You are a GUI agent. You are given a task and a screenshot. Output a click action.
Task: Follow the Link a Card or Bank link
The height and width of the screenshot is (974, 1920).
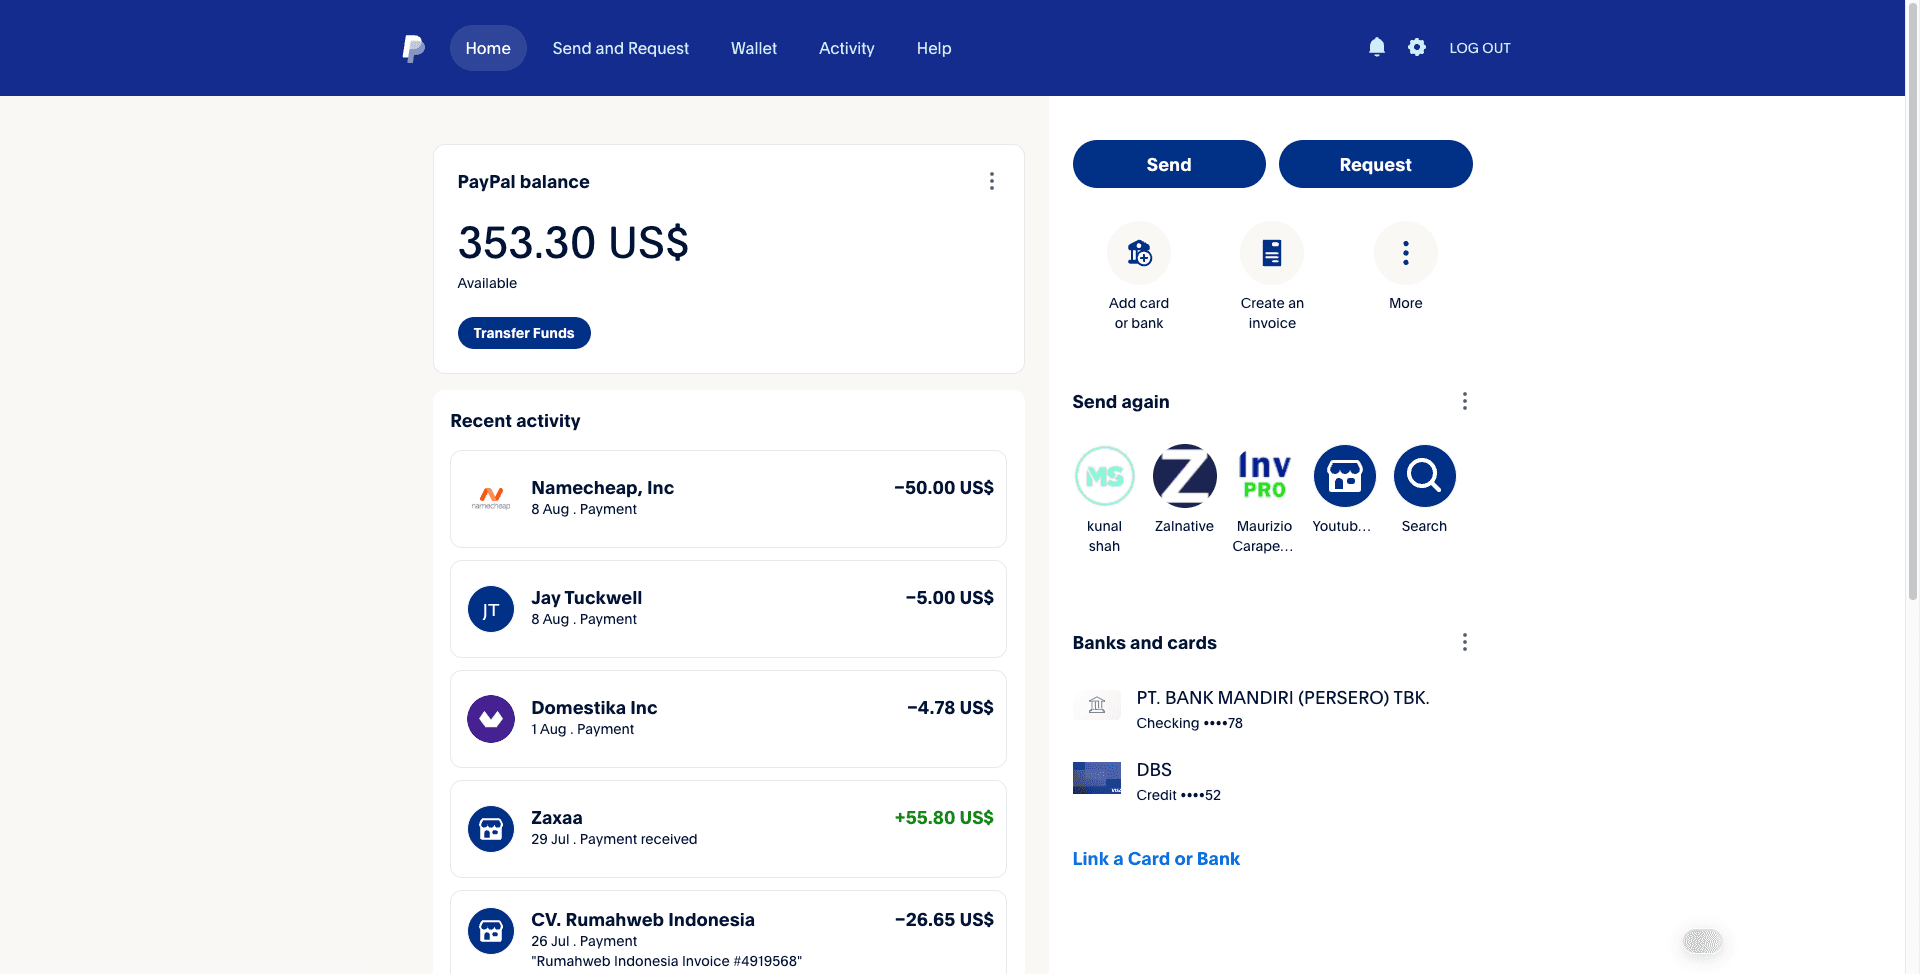[1156, 859]
